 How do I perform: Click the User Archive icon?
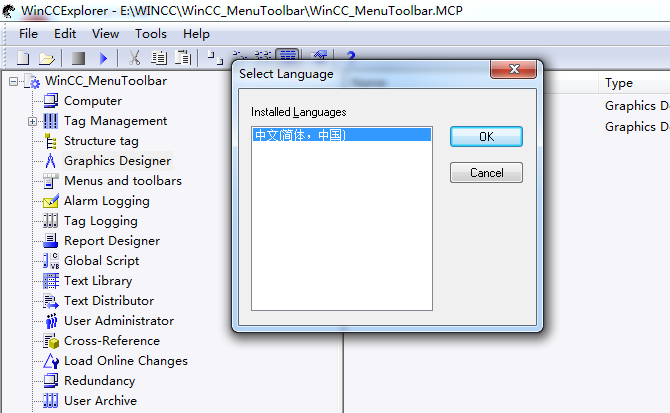coord(50,401)
